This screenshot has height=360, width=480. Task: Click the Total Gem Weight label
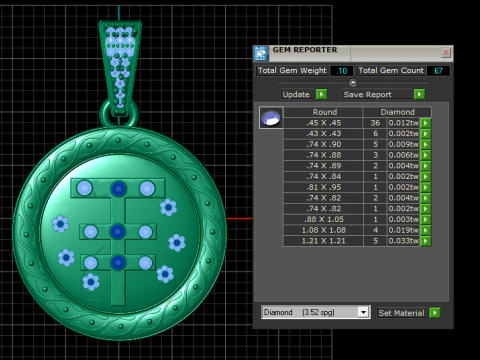coord(292,71)
